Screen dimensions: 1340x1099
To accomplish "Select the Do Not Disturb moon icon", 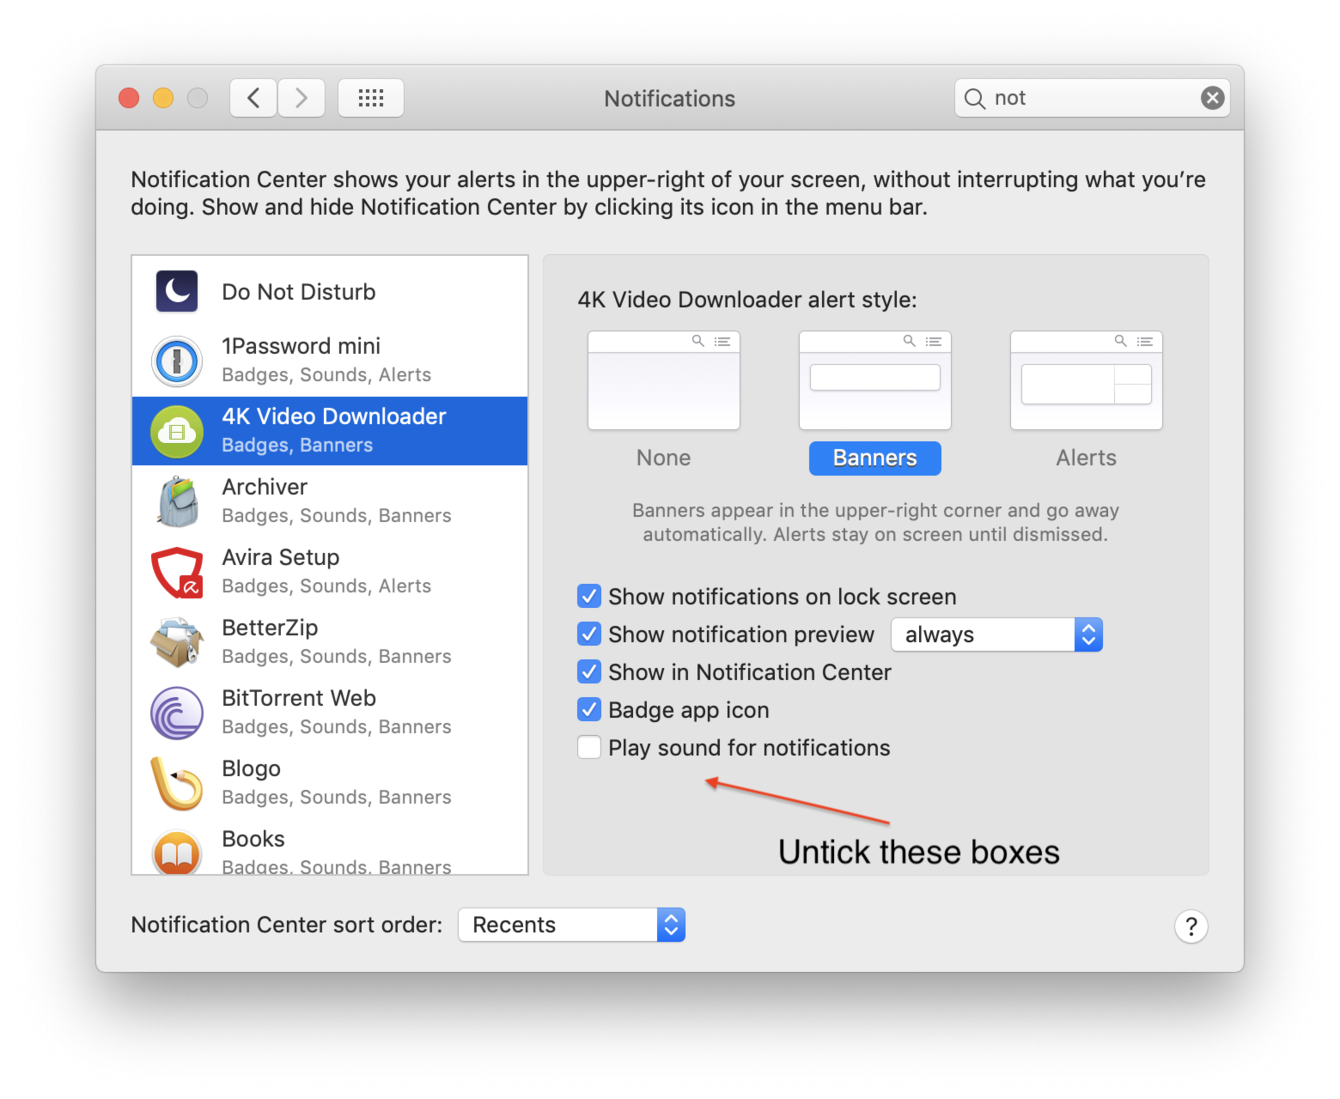I will pyautogui.click(x=176, y=291).
